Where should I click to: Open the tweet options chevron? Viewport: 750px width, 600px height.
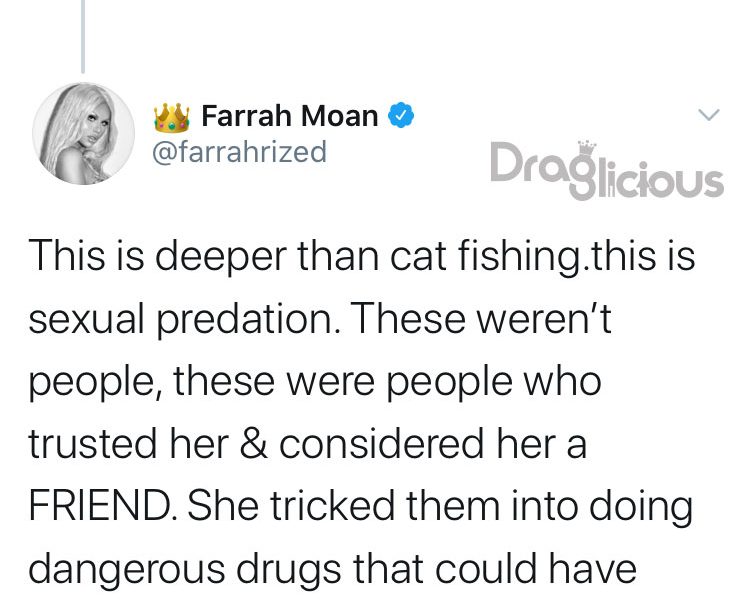pyautogui.click(x=708, y=114)
